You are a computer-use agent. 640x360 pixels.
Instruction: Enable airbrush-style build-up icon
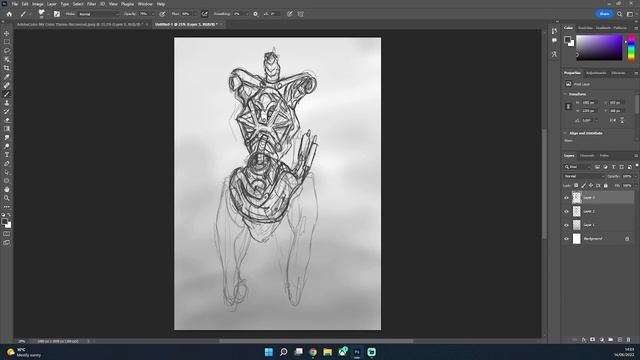pos(204,14)
